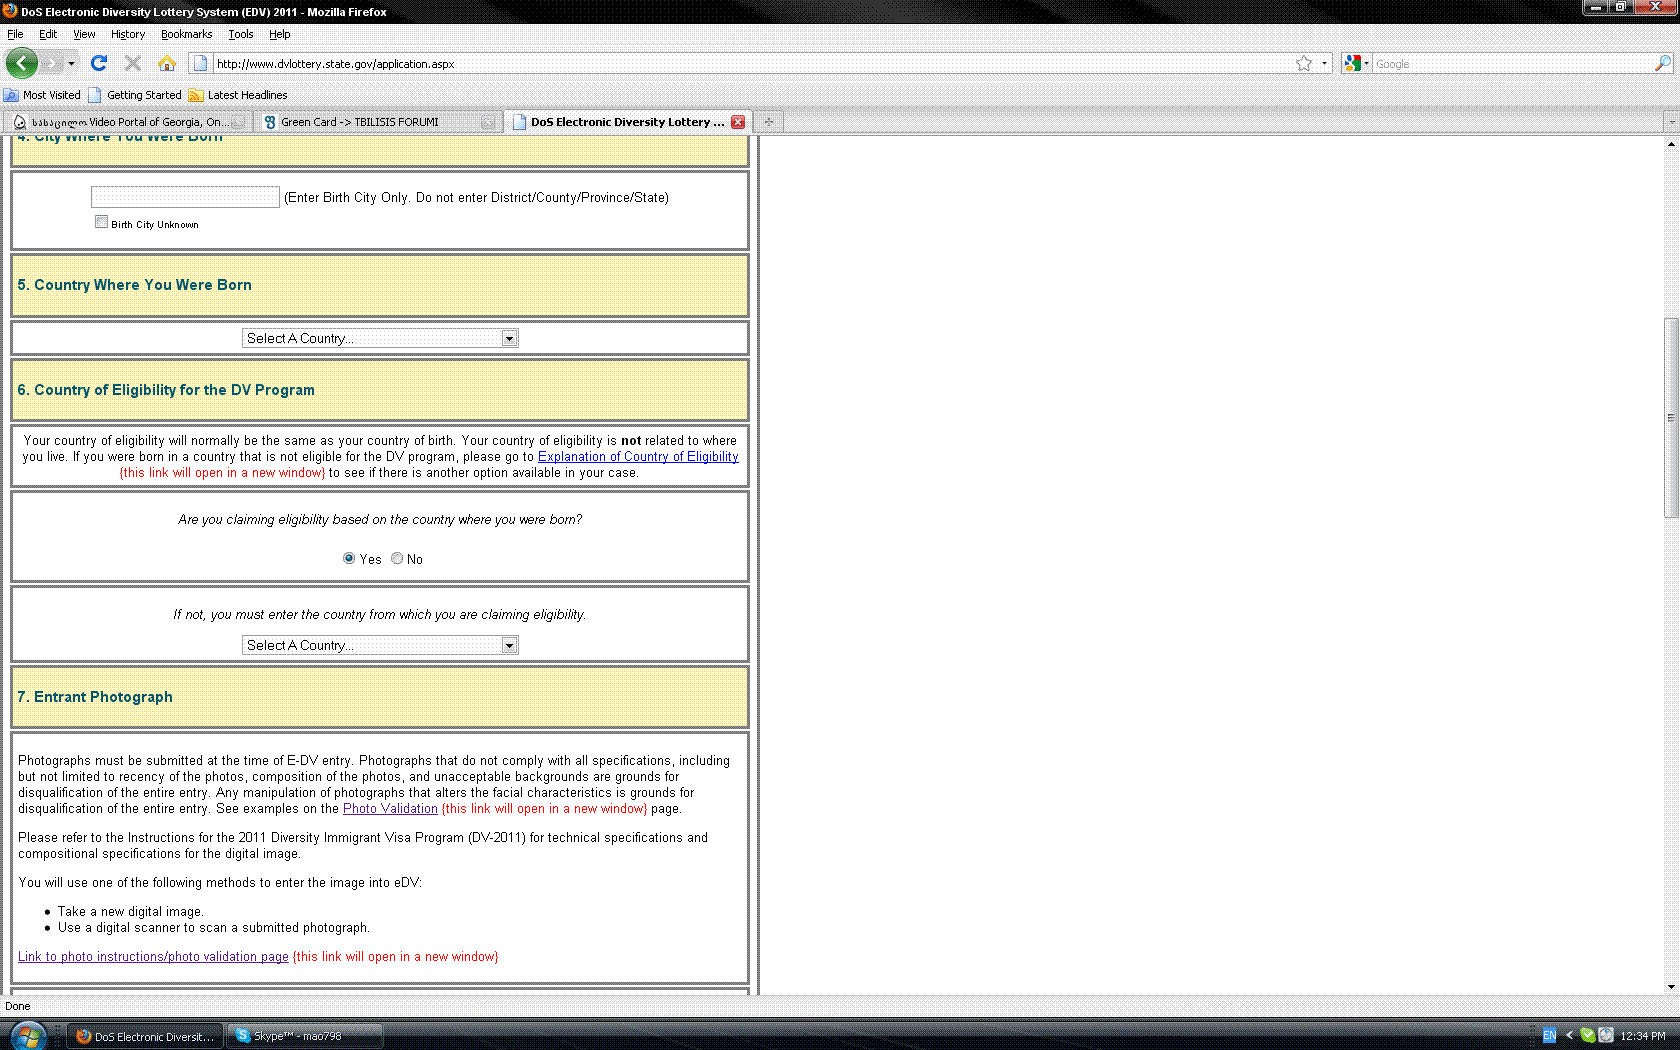Viewport: 1680px width, 1050px height.
Task: Click the Google search box
Action: click(1512, 63)
